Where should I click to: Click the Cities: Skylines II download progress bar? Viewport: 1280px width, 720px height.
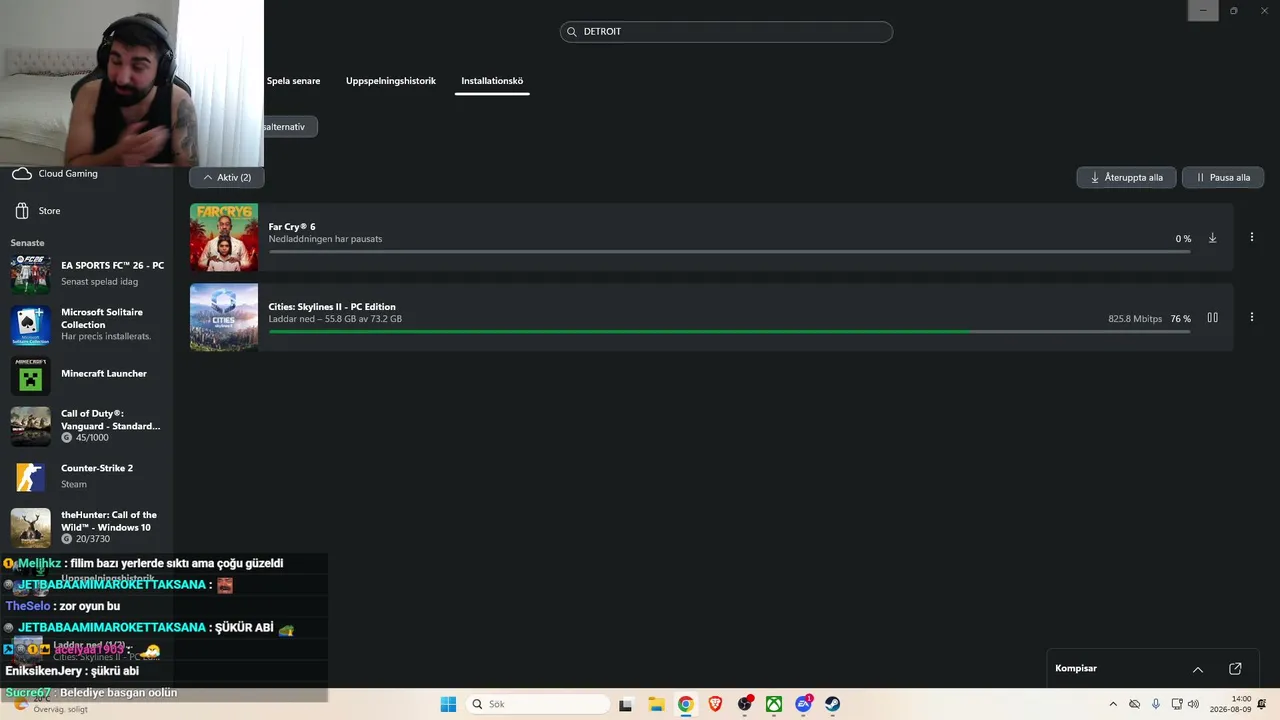coord(730,332)
